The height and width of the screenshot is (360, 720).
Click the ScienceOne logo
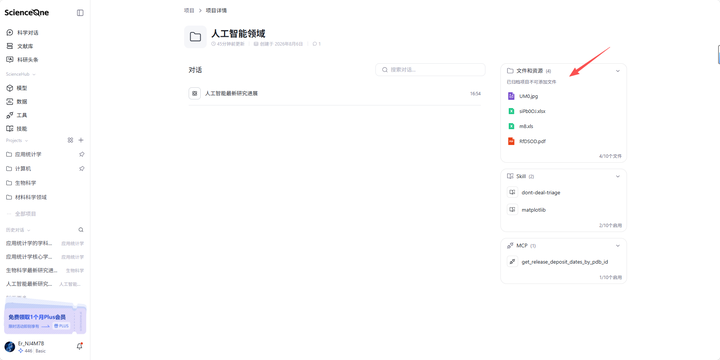coord(27,12)
